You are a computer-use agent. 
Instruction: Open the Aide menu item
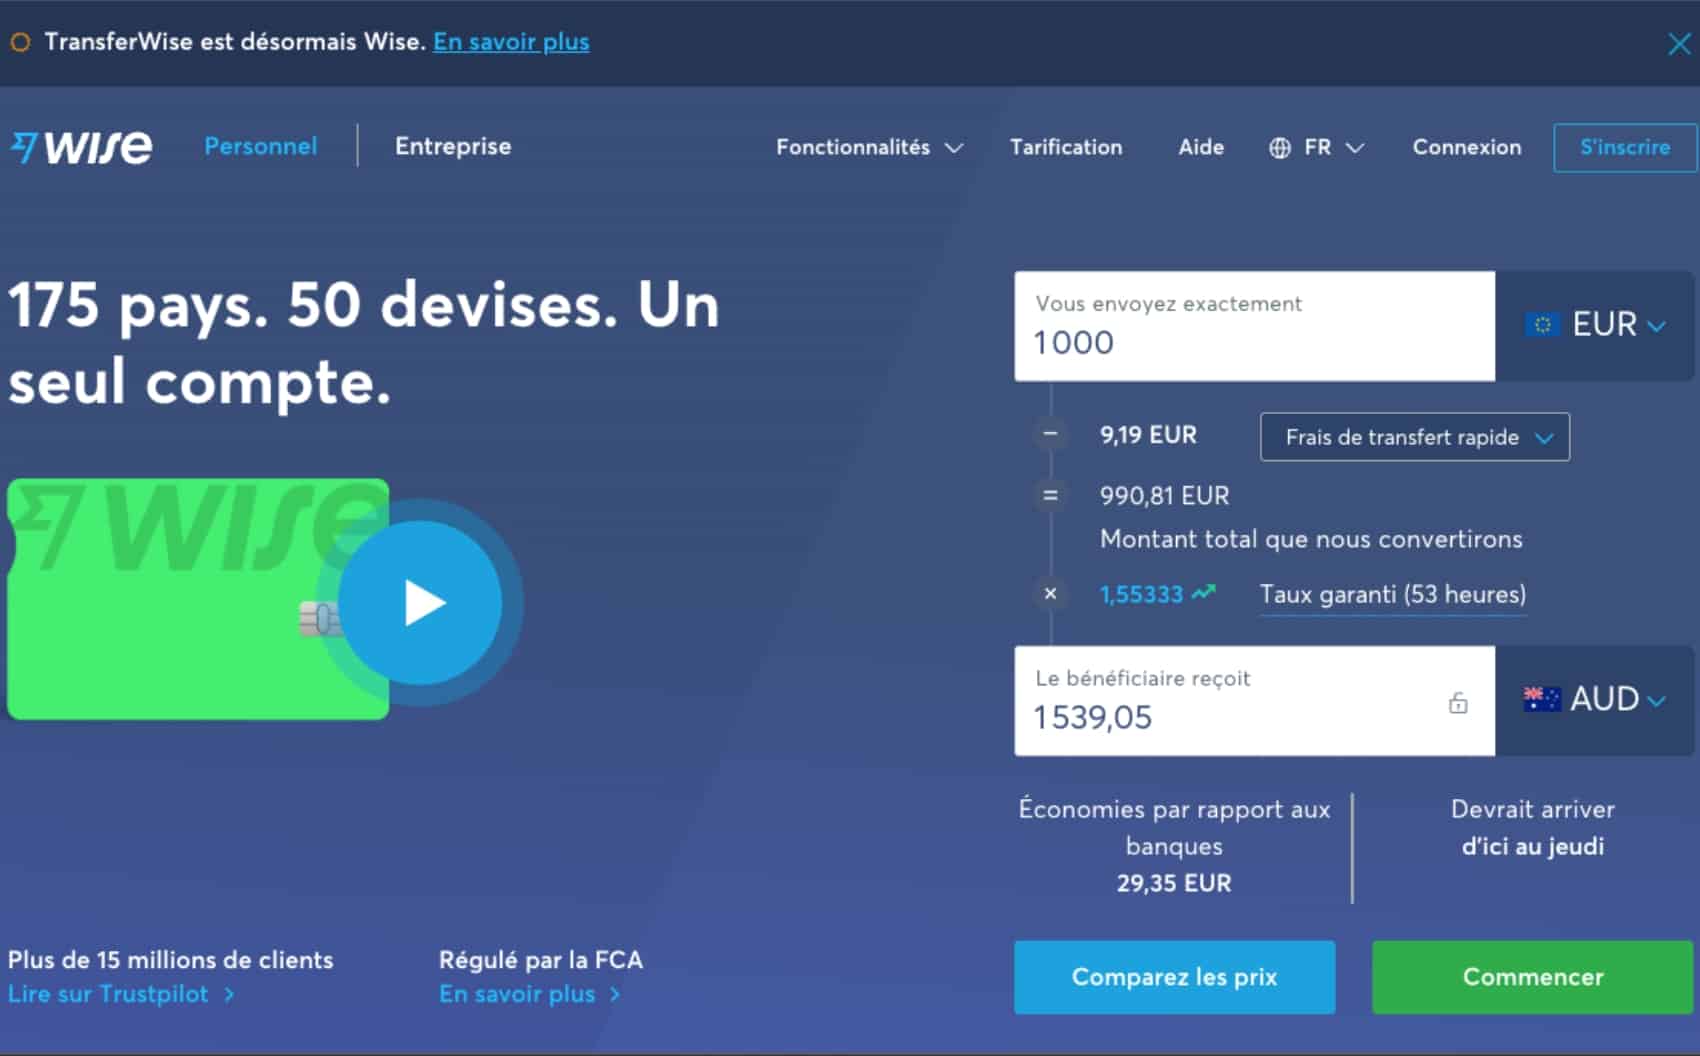click(1201, 147)
